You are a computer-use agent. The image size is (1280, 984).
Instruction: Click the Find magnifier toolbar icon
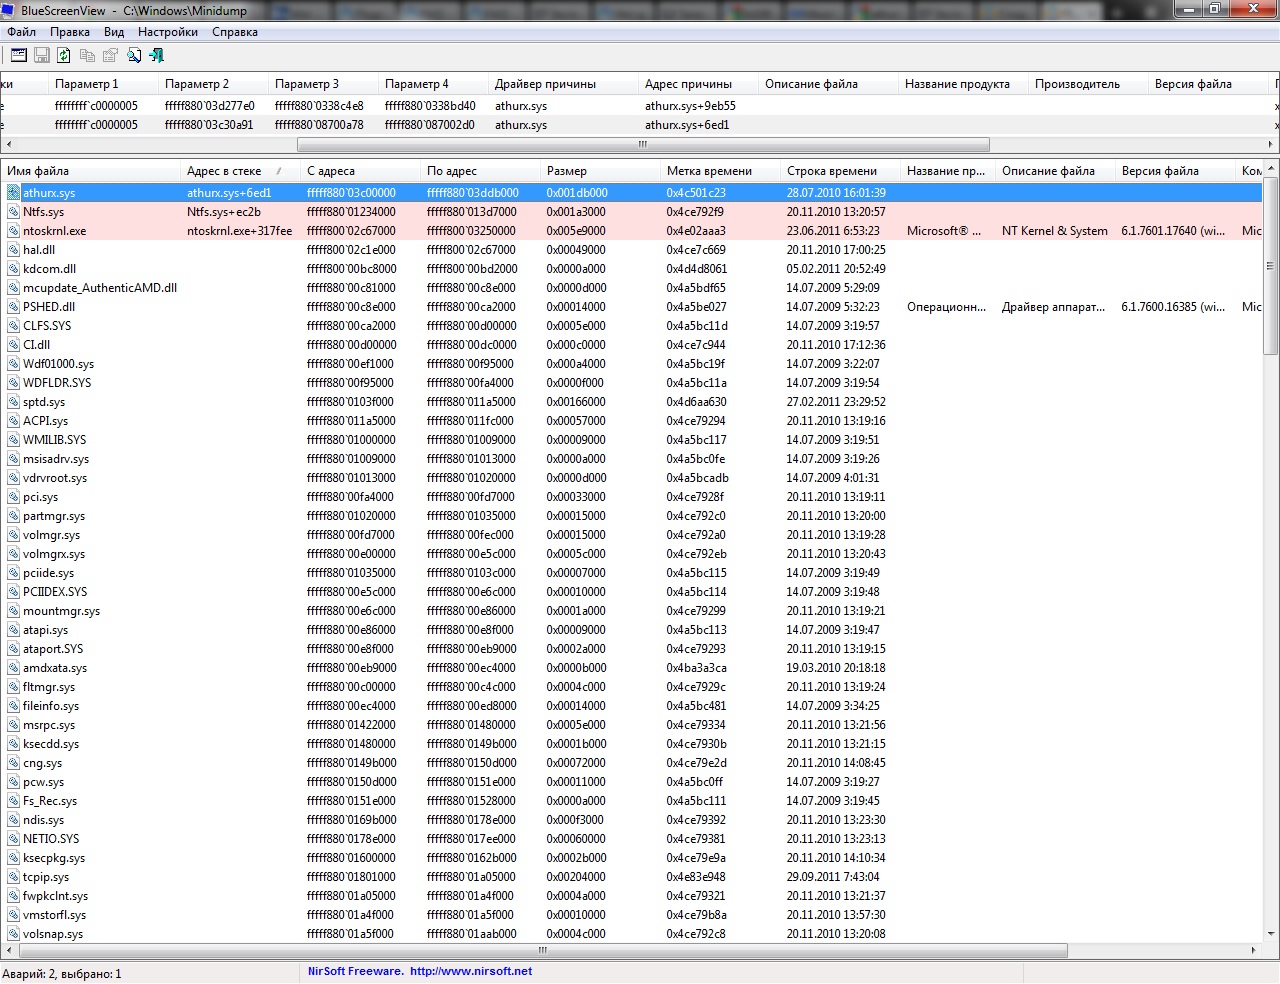tap(134, 56)
